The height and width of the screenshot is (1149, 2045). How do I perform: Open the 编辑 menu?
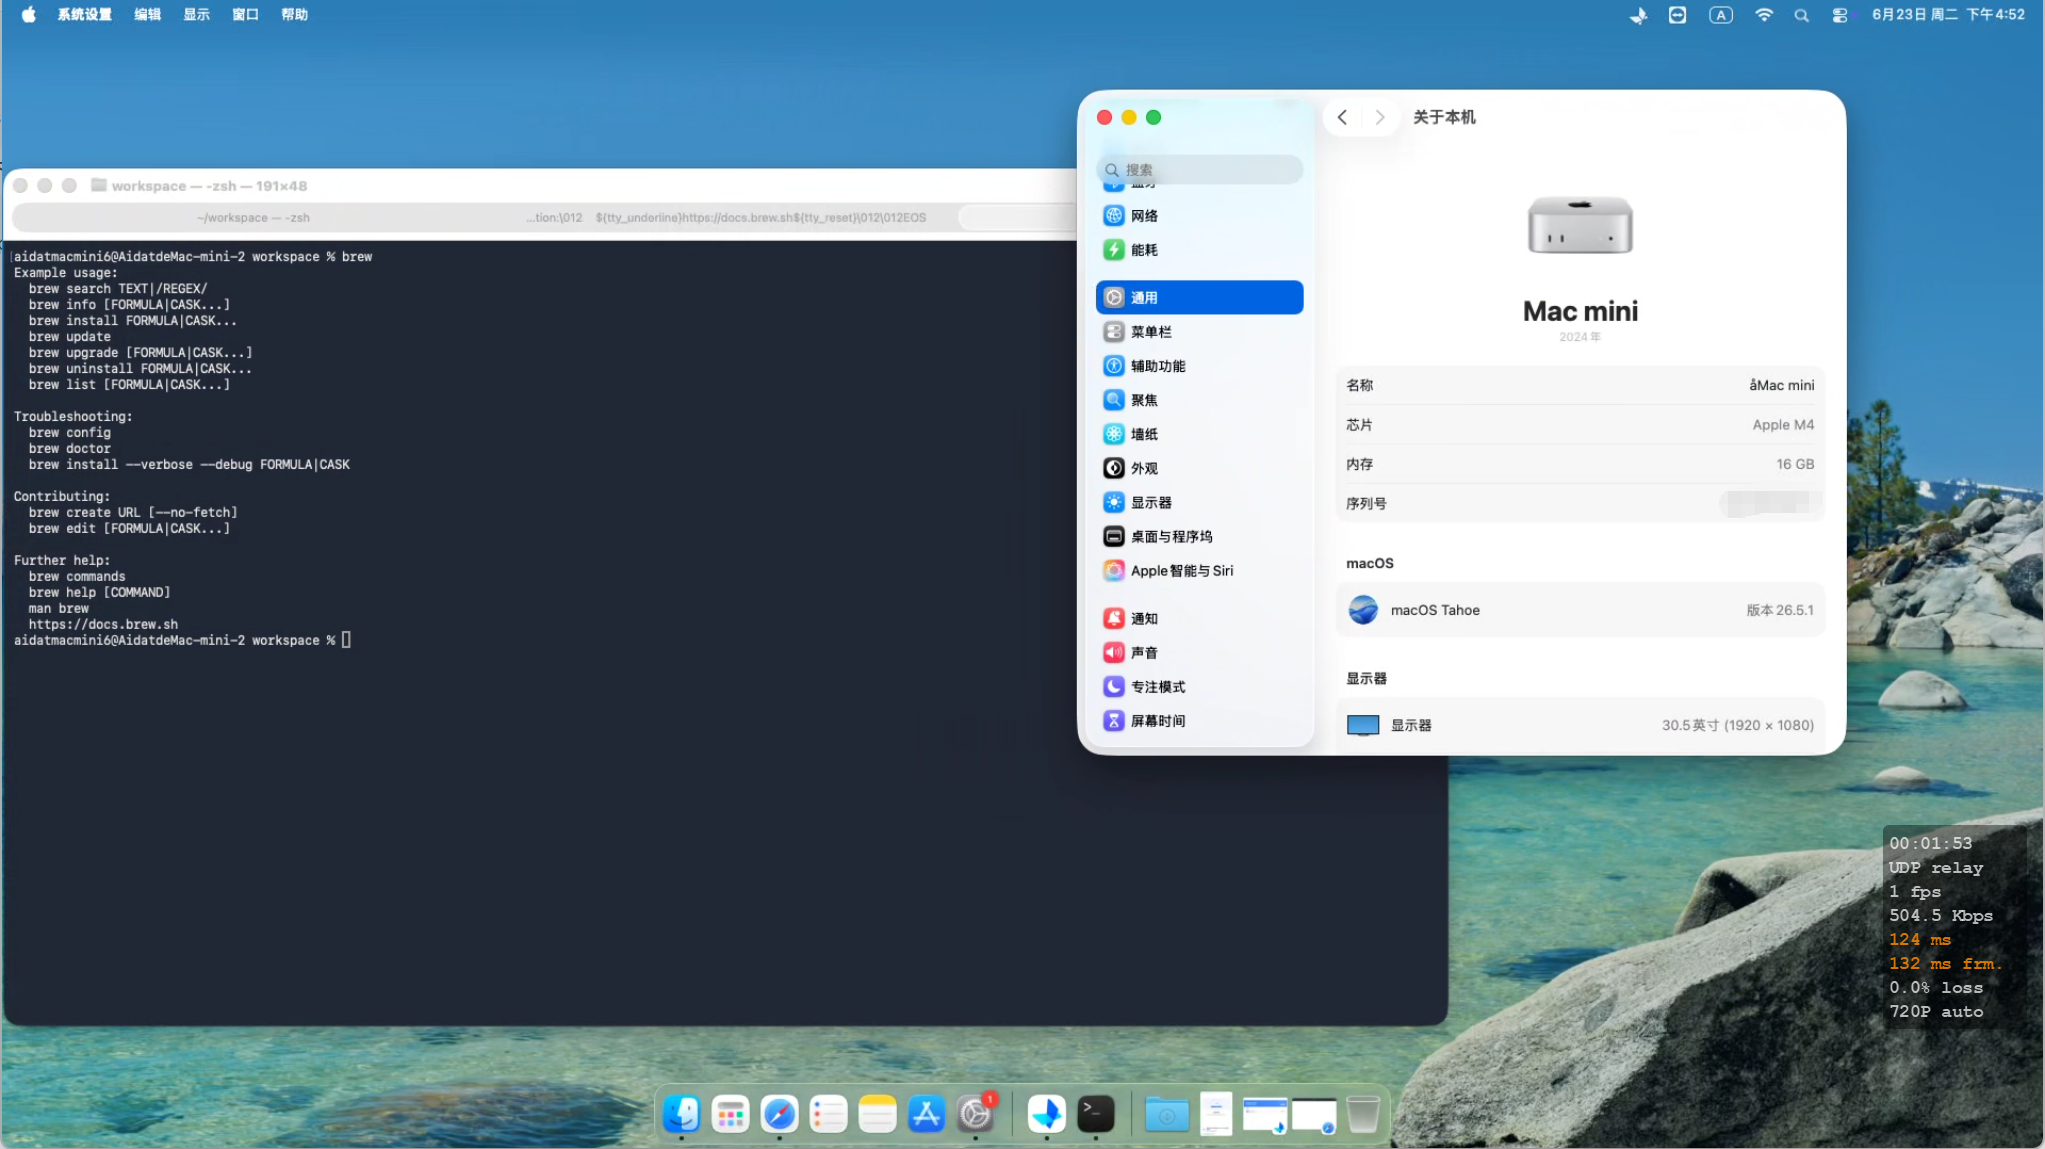tap(148, 14)
